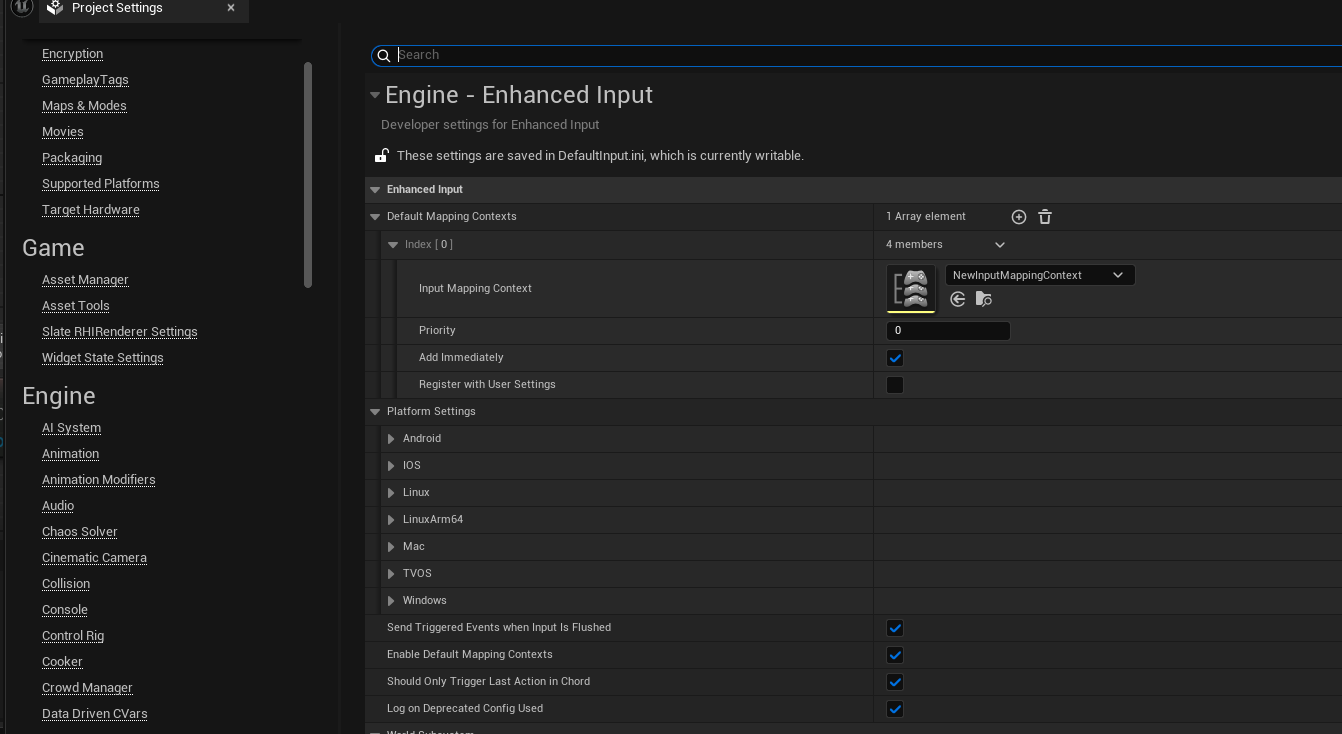The image size is (1342, 734).
Task: Expand the Android platform settings
Action: pyautogui.click(x=391, y=439)
